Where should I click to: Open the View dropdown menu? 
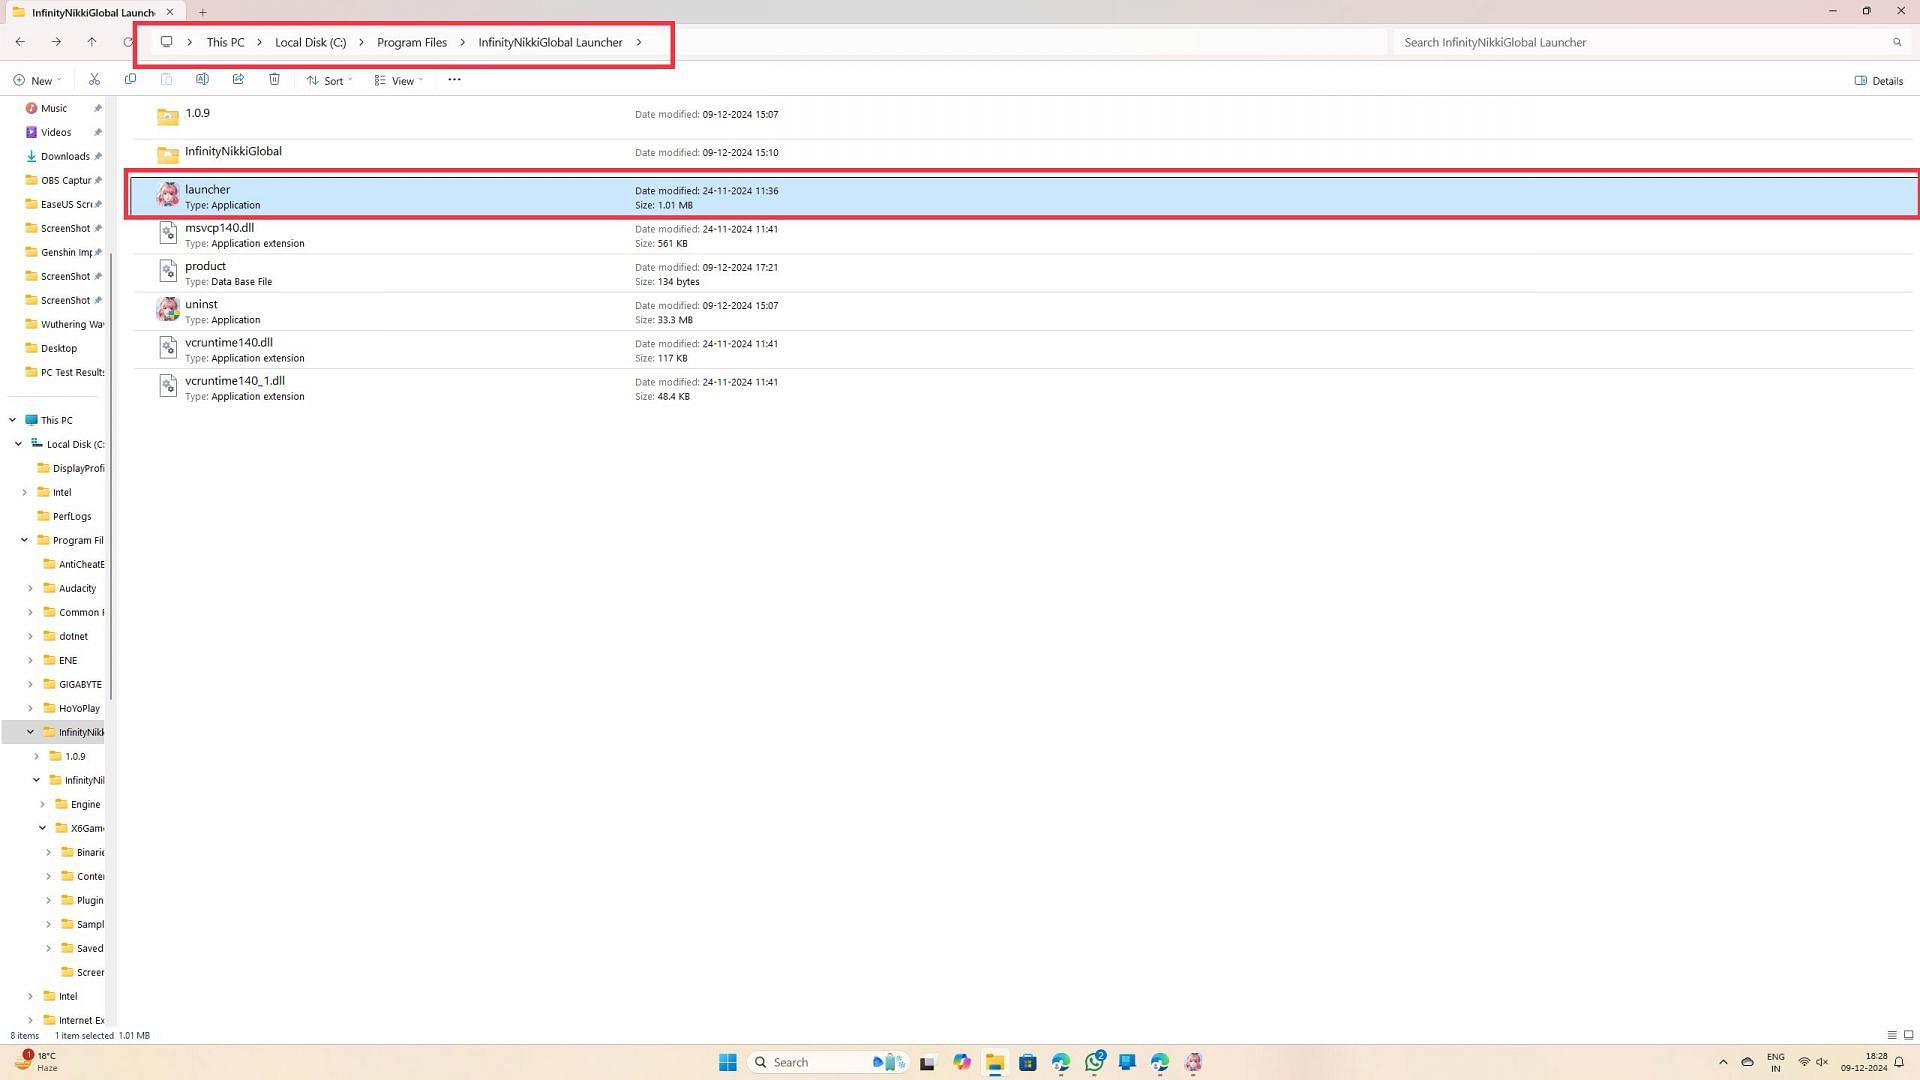point(400,80)
